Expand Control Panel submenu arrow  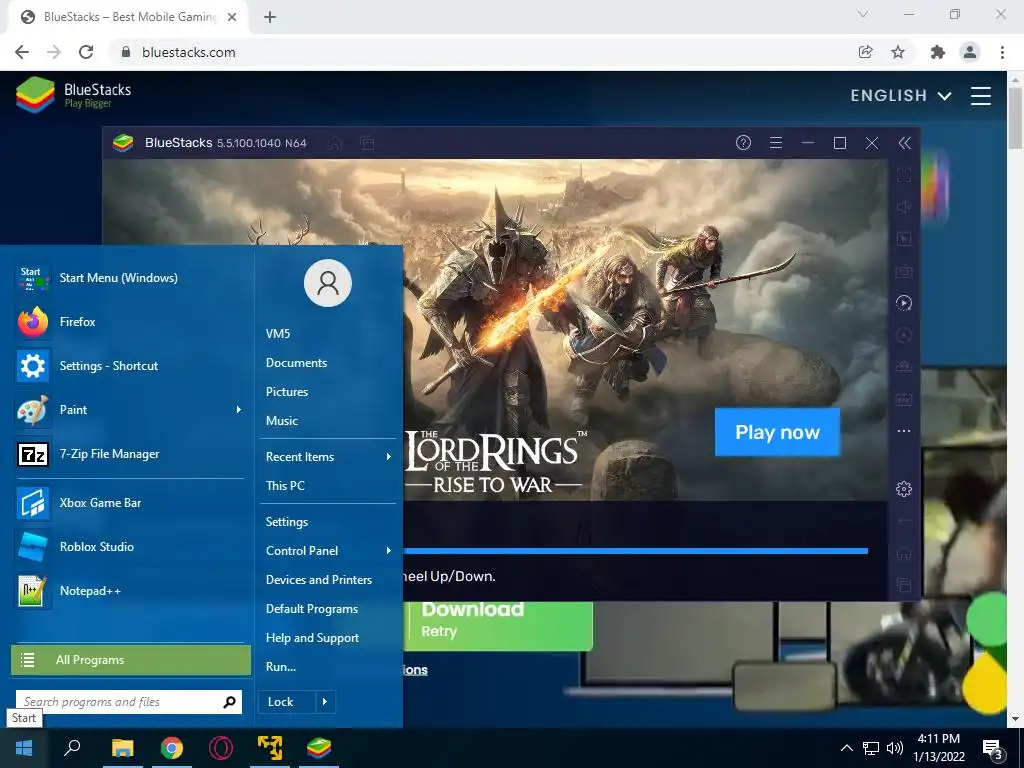(389, 551)
